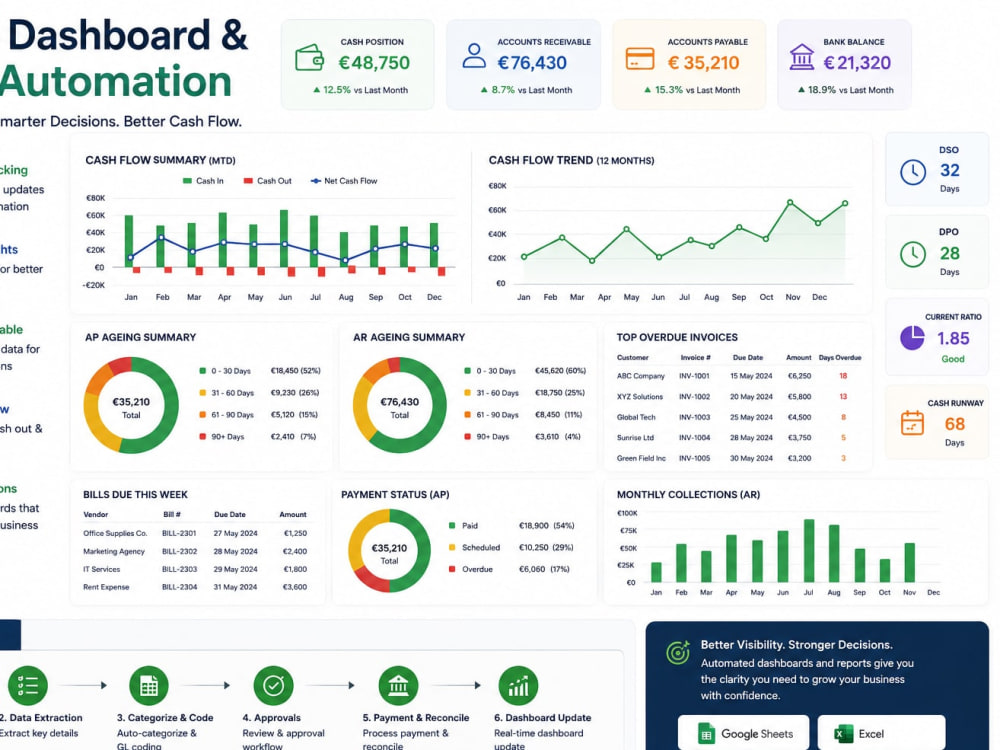Click the 12.5% vs Last Month indicator
This screenshot has height=750, width=1000.
click(360, 90)
